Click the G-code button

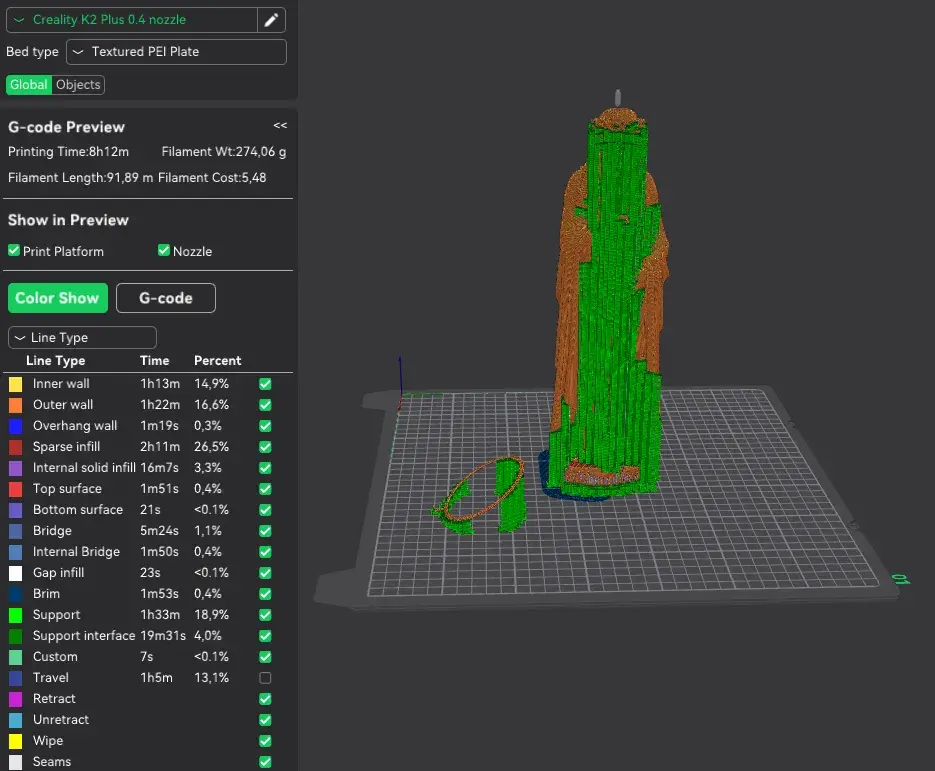point(166,298)
